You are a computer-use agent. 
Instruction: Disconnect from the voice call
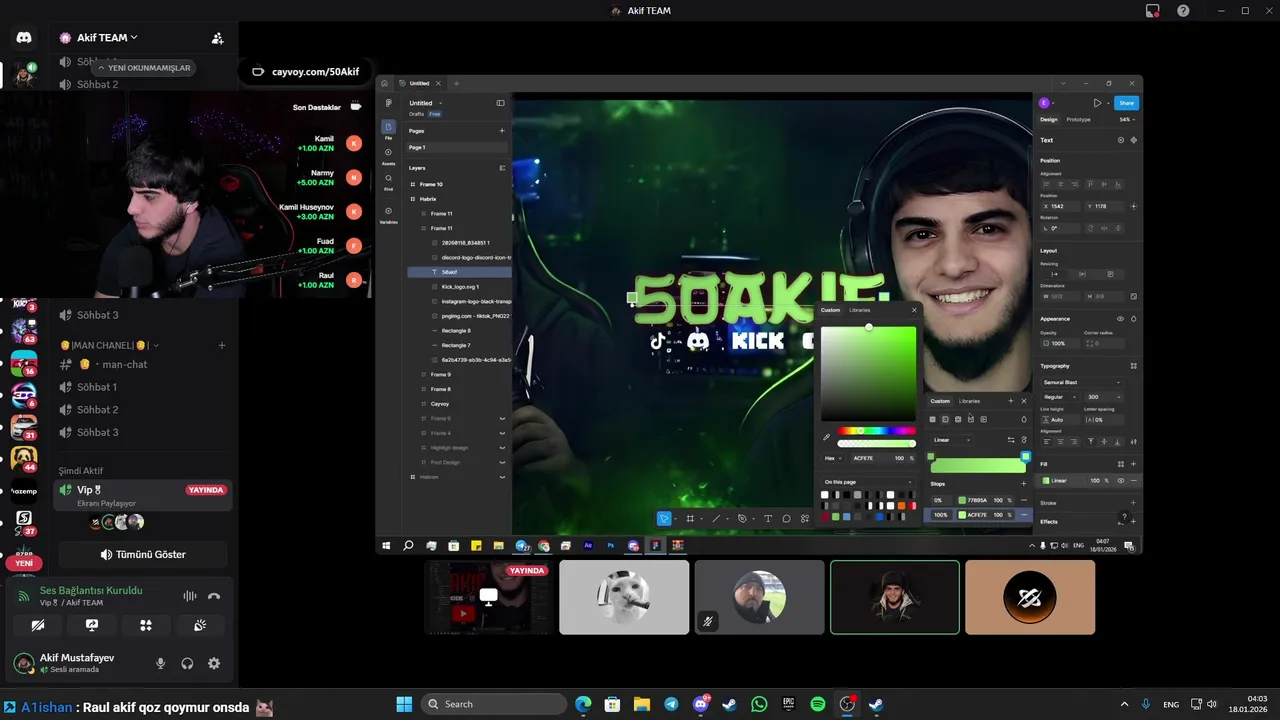pyautogui.click(x=213, y=596)
